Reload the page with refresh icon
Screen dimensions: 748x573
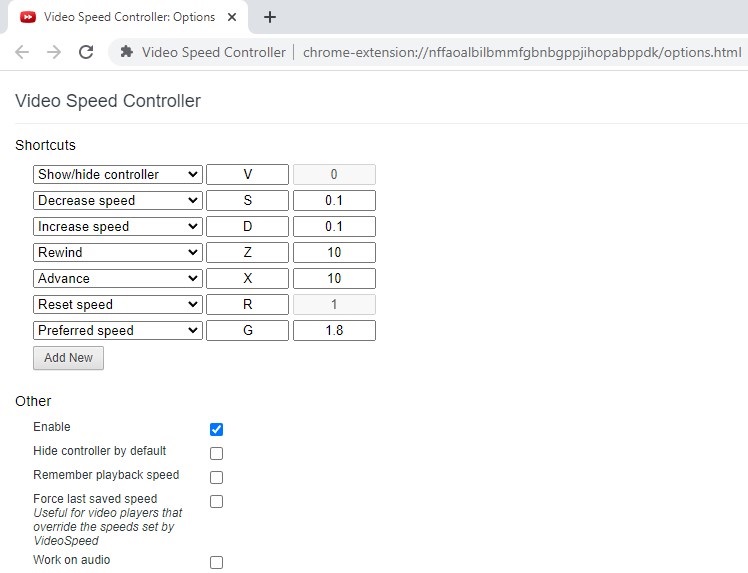(x=86, y=52)
